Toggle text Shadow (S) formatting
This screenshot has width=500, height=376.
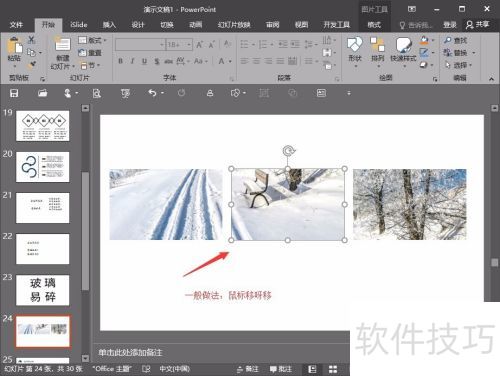[x=156, y=61]
